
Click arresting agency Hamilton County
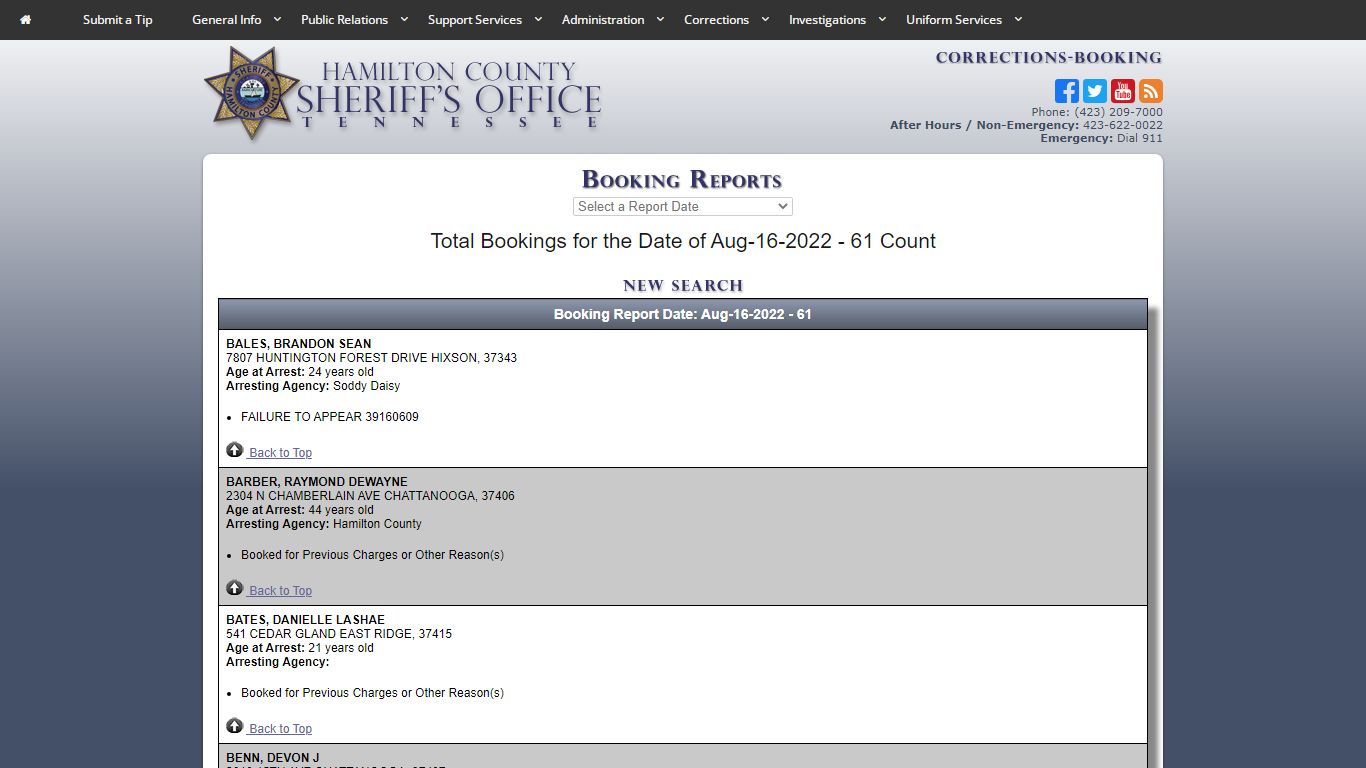coord(377,524)
